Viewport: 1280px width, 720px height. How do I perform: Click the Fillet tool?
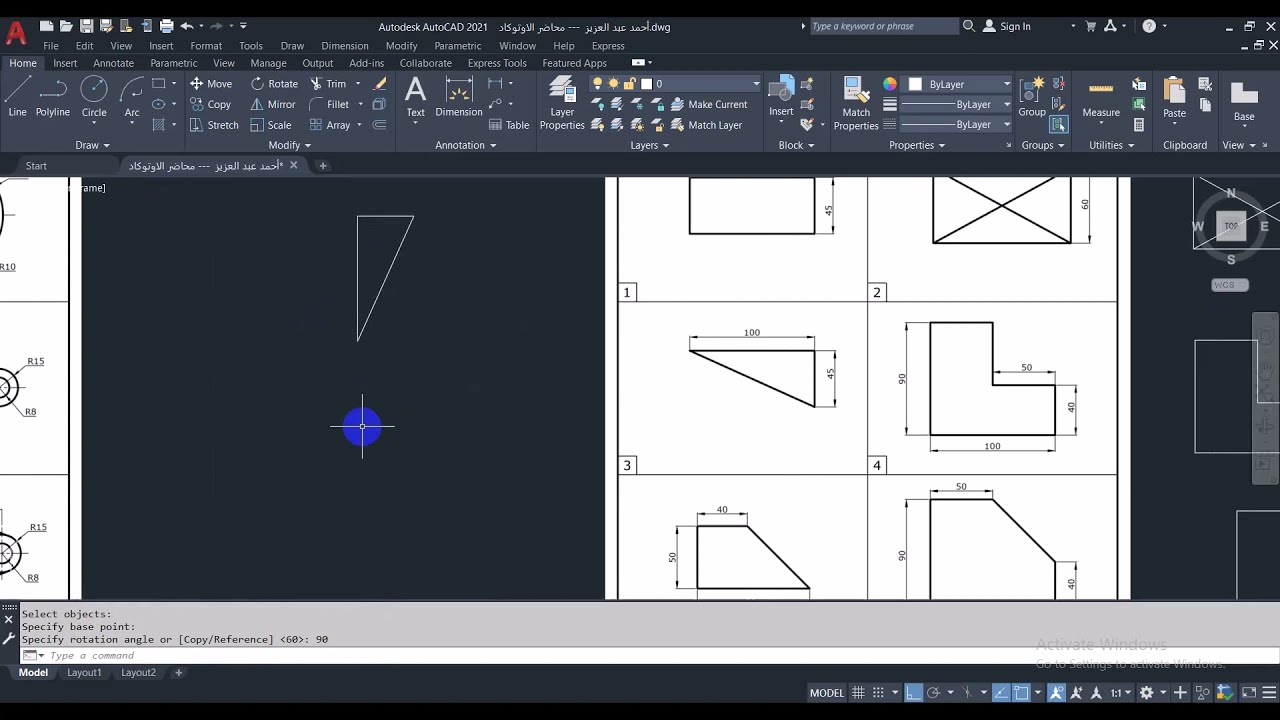coord(330,104)
